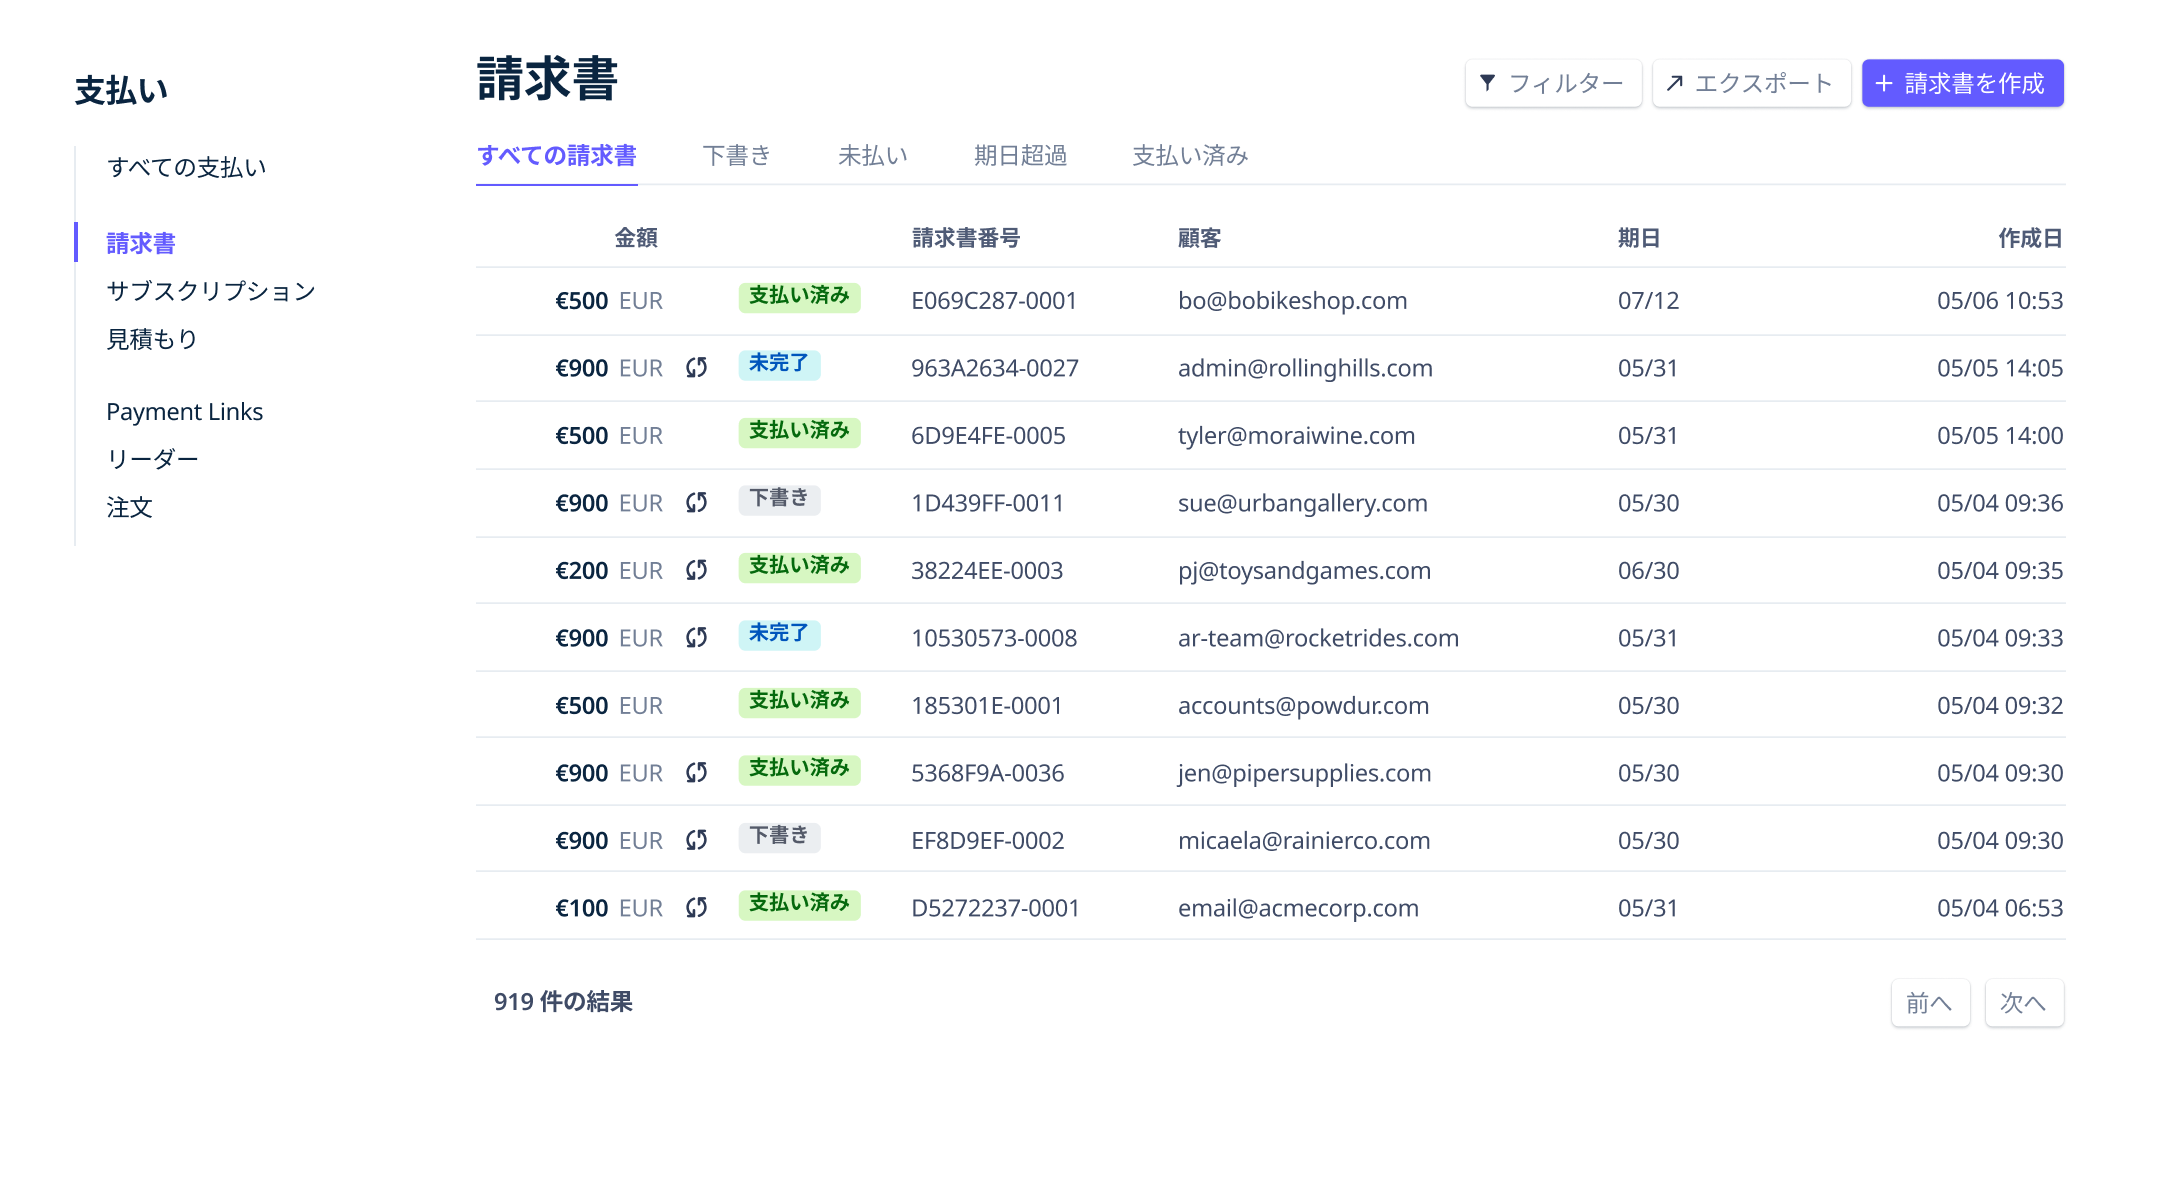2160x1190 pixels.
Task: Click the 前へ pagination button
Action: pyautogui.click(x=1929, y=1002)
